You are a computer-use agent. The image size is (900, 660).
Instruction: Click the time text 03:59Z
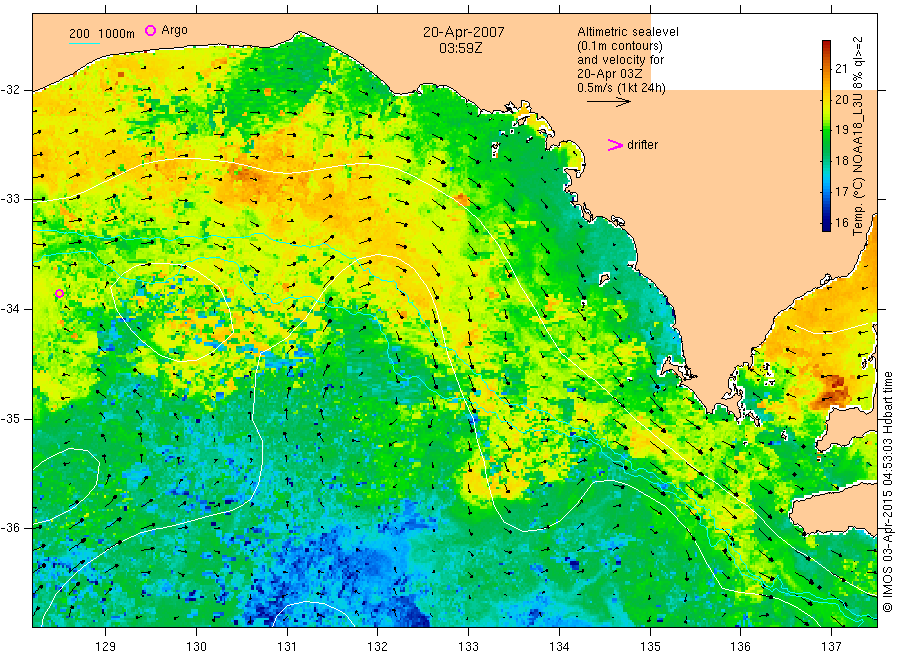(461, 48)
